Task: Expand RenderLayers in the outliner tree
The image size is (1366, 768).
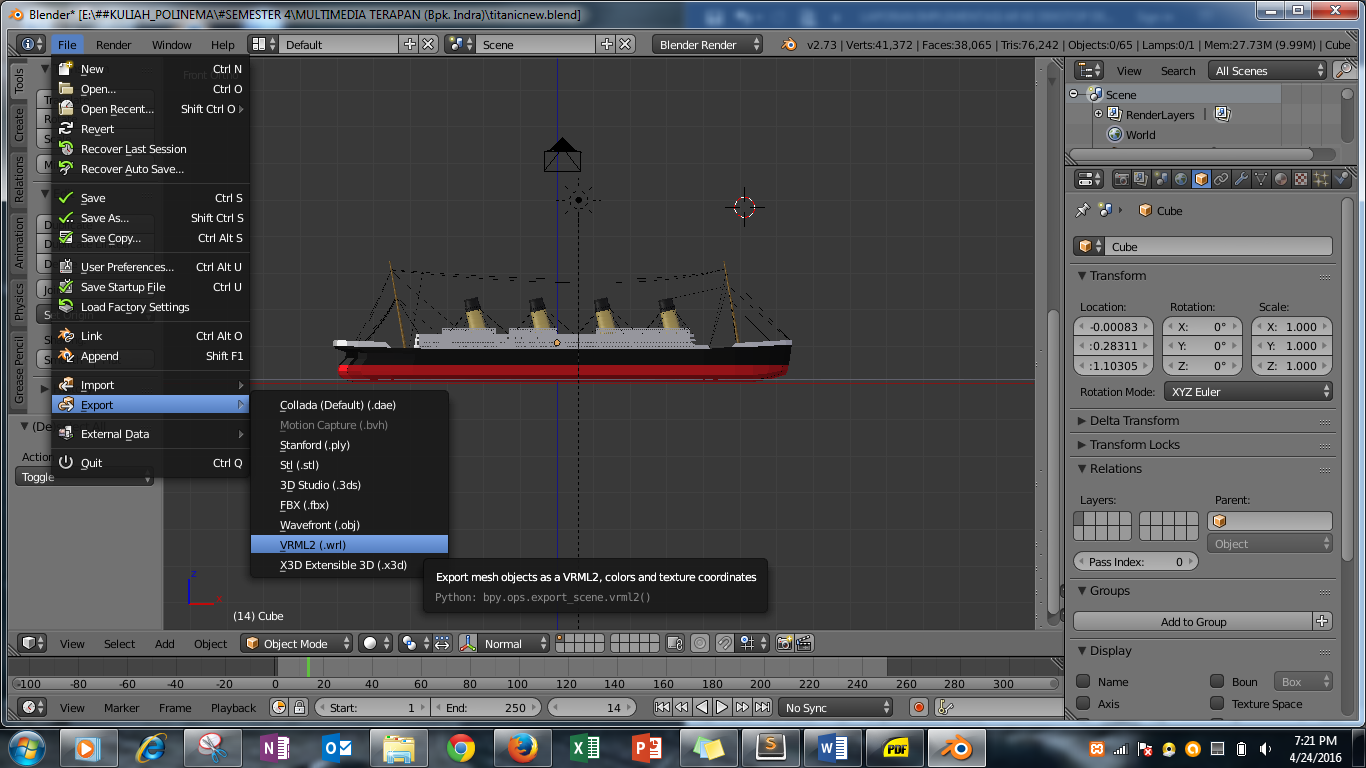Action: coord(1098,114)
